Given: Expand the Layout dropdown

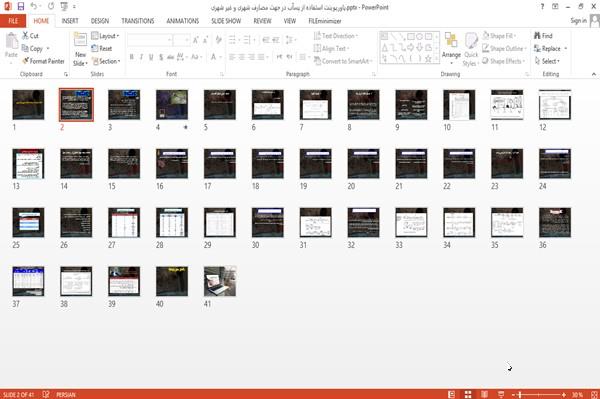Looking at the screenshot, I should pos(105,36).
